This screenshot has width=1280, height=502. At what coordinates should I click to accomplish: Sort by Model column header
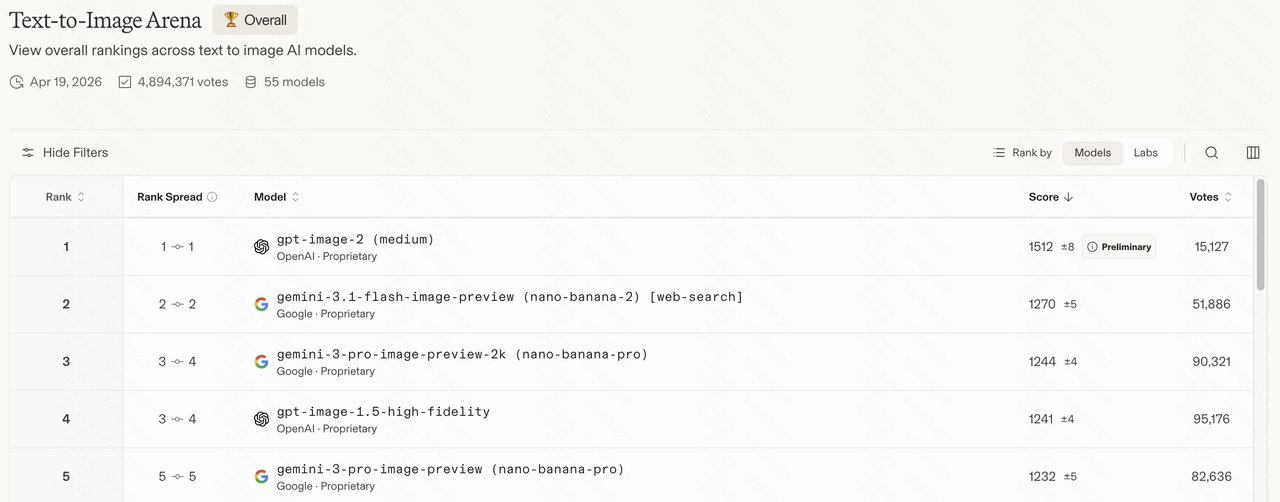click(276, 197)
